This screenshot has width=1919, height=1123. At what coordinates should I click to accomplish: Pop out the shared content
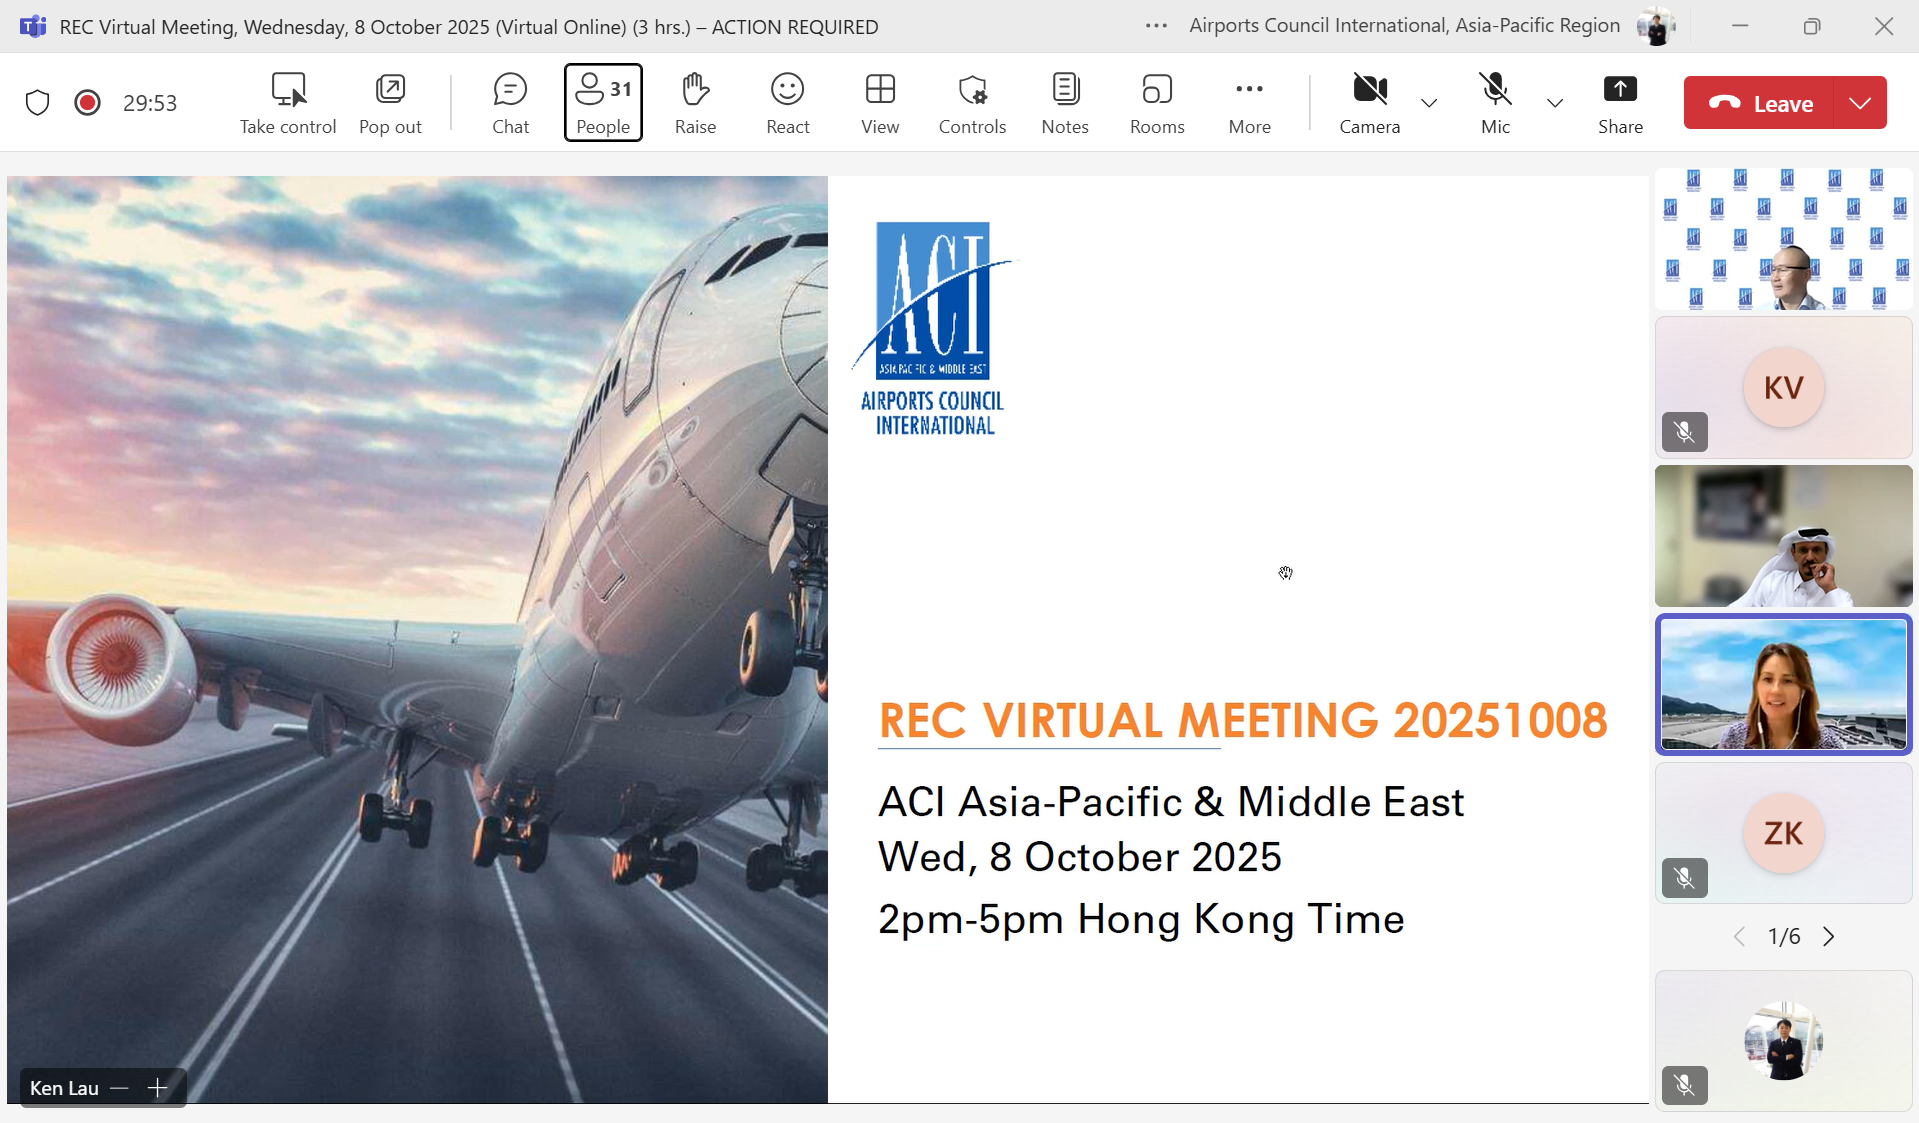click(x=390, y=103)
